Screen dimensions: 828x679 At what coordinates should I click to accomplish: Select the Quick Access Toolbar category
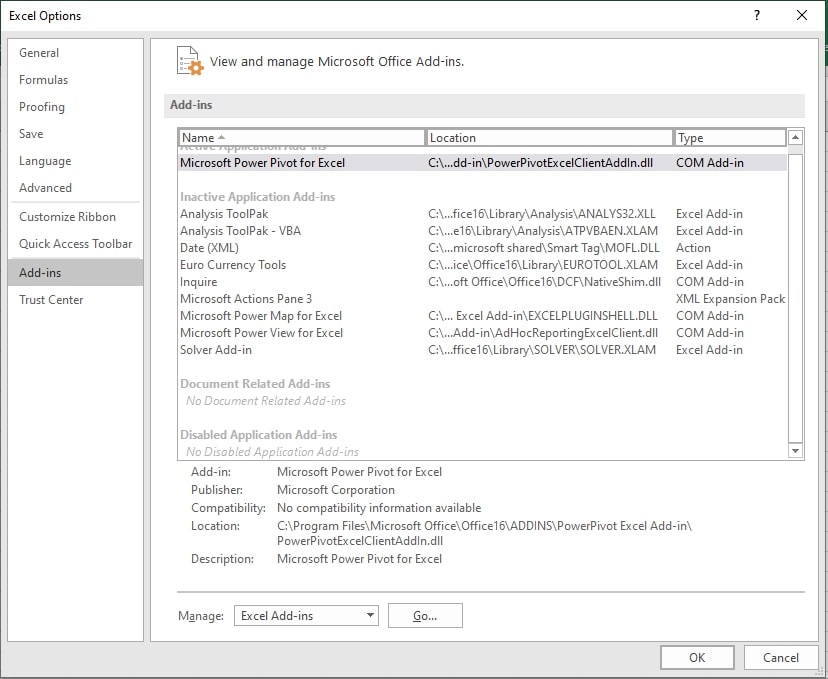75,244
